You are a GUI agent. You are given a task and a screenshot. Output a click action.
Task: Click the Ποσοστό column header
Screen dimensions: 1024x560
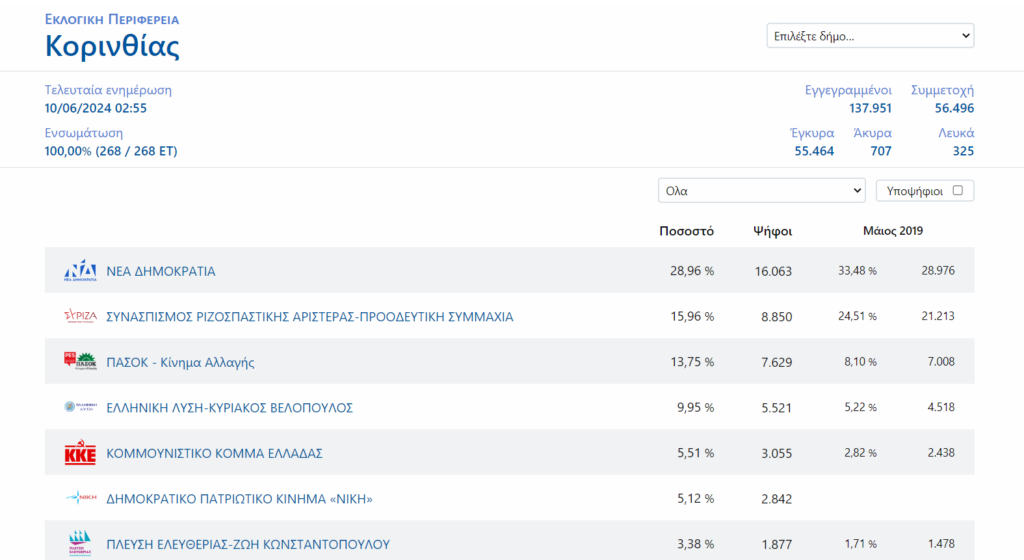pos(686,231)
